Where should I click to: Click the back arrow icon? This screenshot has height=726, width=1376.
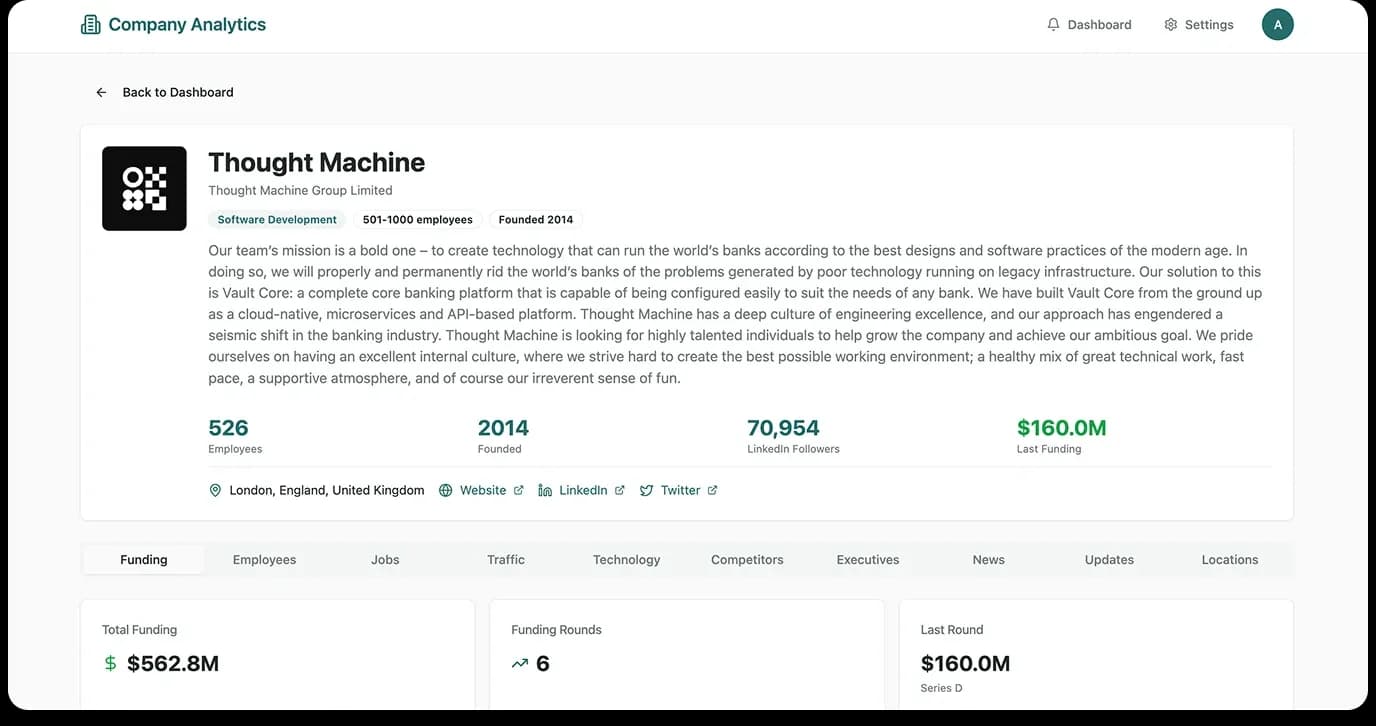tap(101, 92)
